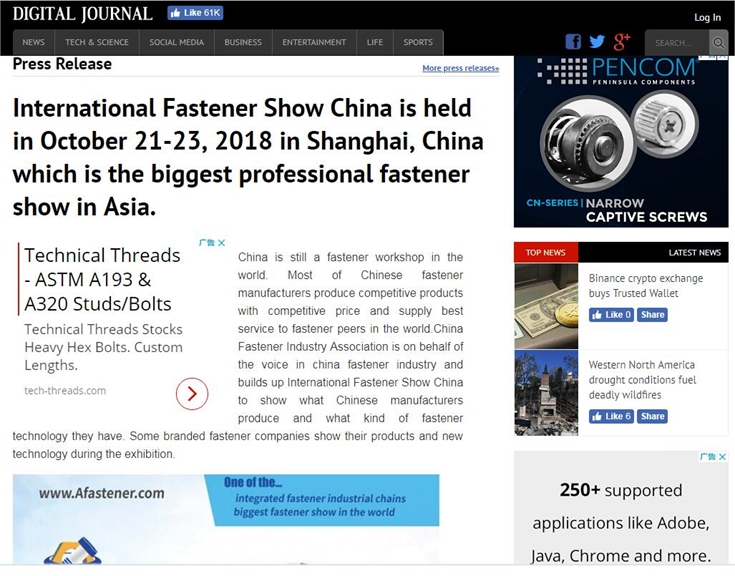The width and height of the screenshot is (735, 576).
Task: Click 'Technical Threads Stocks Heavy Hex Bolts' ad text
Action: click(x=104, y=347)
